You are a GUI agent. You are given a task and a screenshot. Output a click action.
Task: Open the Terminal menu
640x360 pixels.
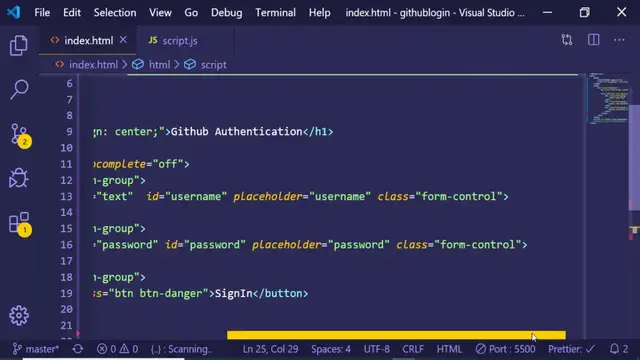coord(276,13)
